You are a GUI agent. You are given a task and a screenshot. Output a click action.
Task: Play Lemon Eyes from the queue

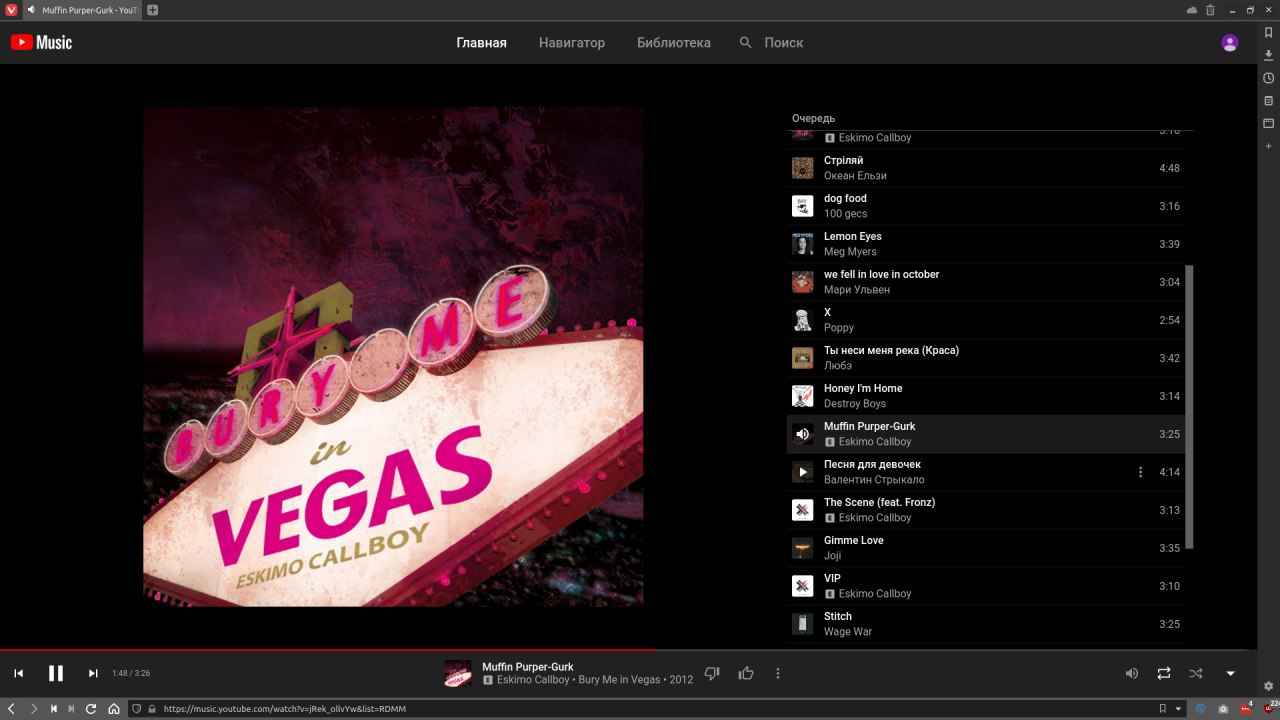985,244
